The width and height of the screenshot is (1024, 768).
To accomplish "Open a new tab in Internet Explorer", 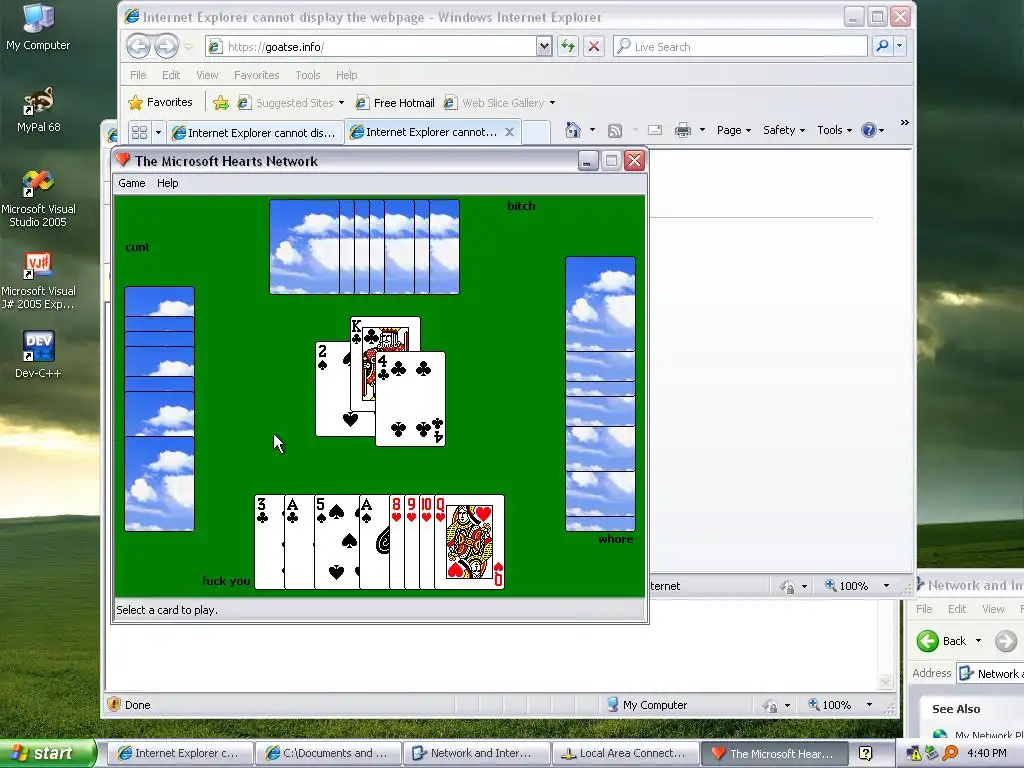I will coord(537,133).
